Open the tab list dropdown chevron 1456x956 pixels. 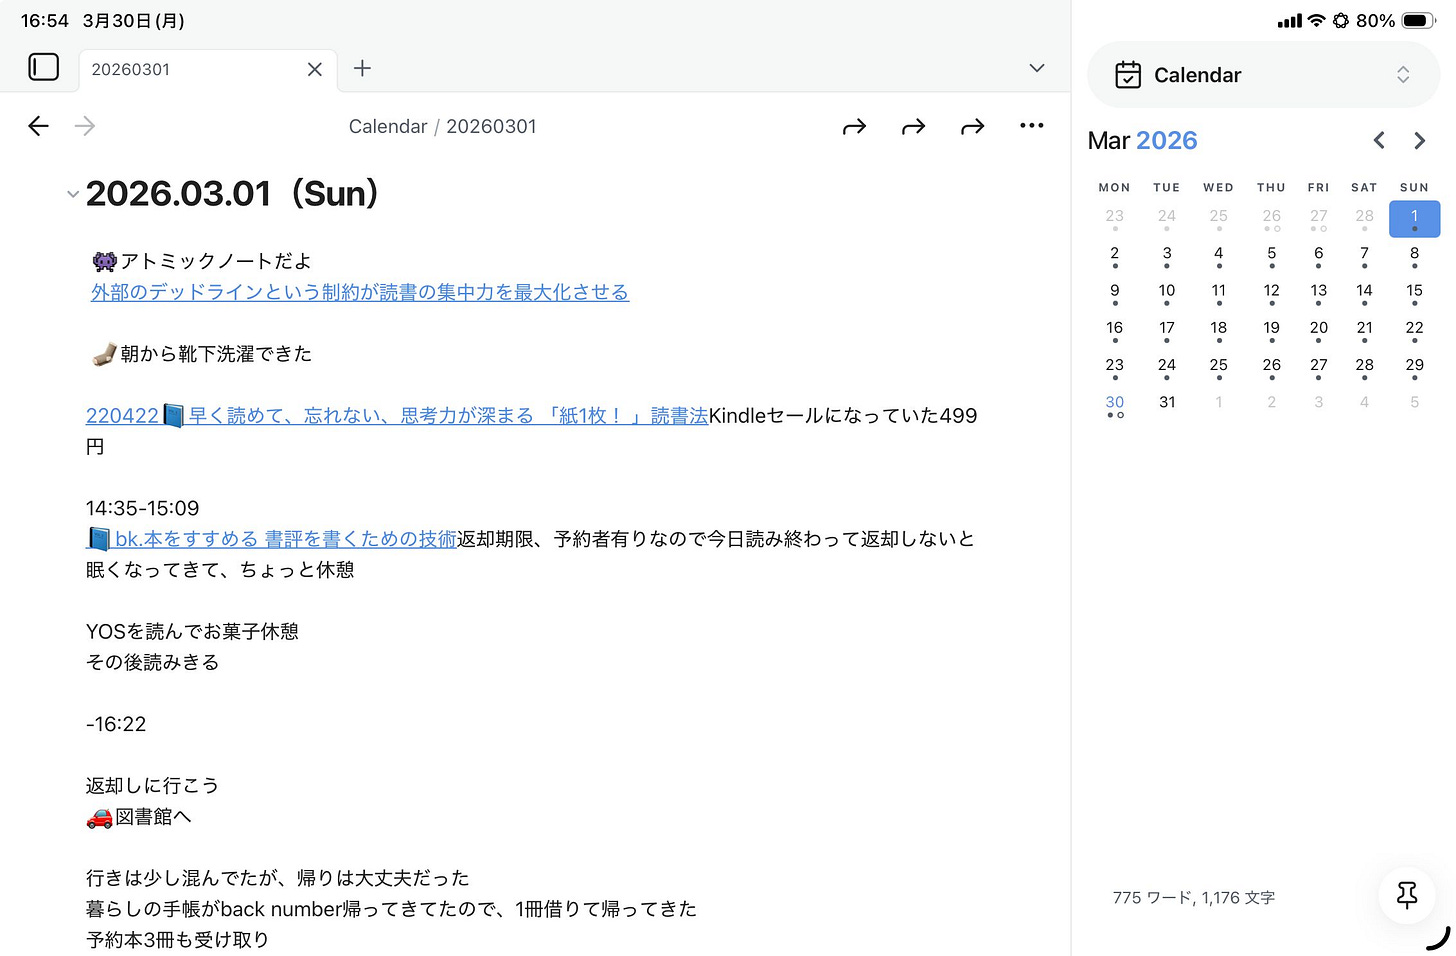(1037, 68)
